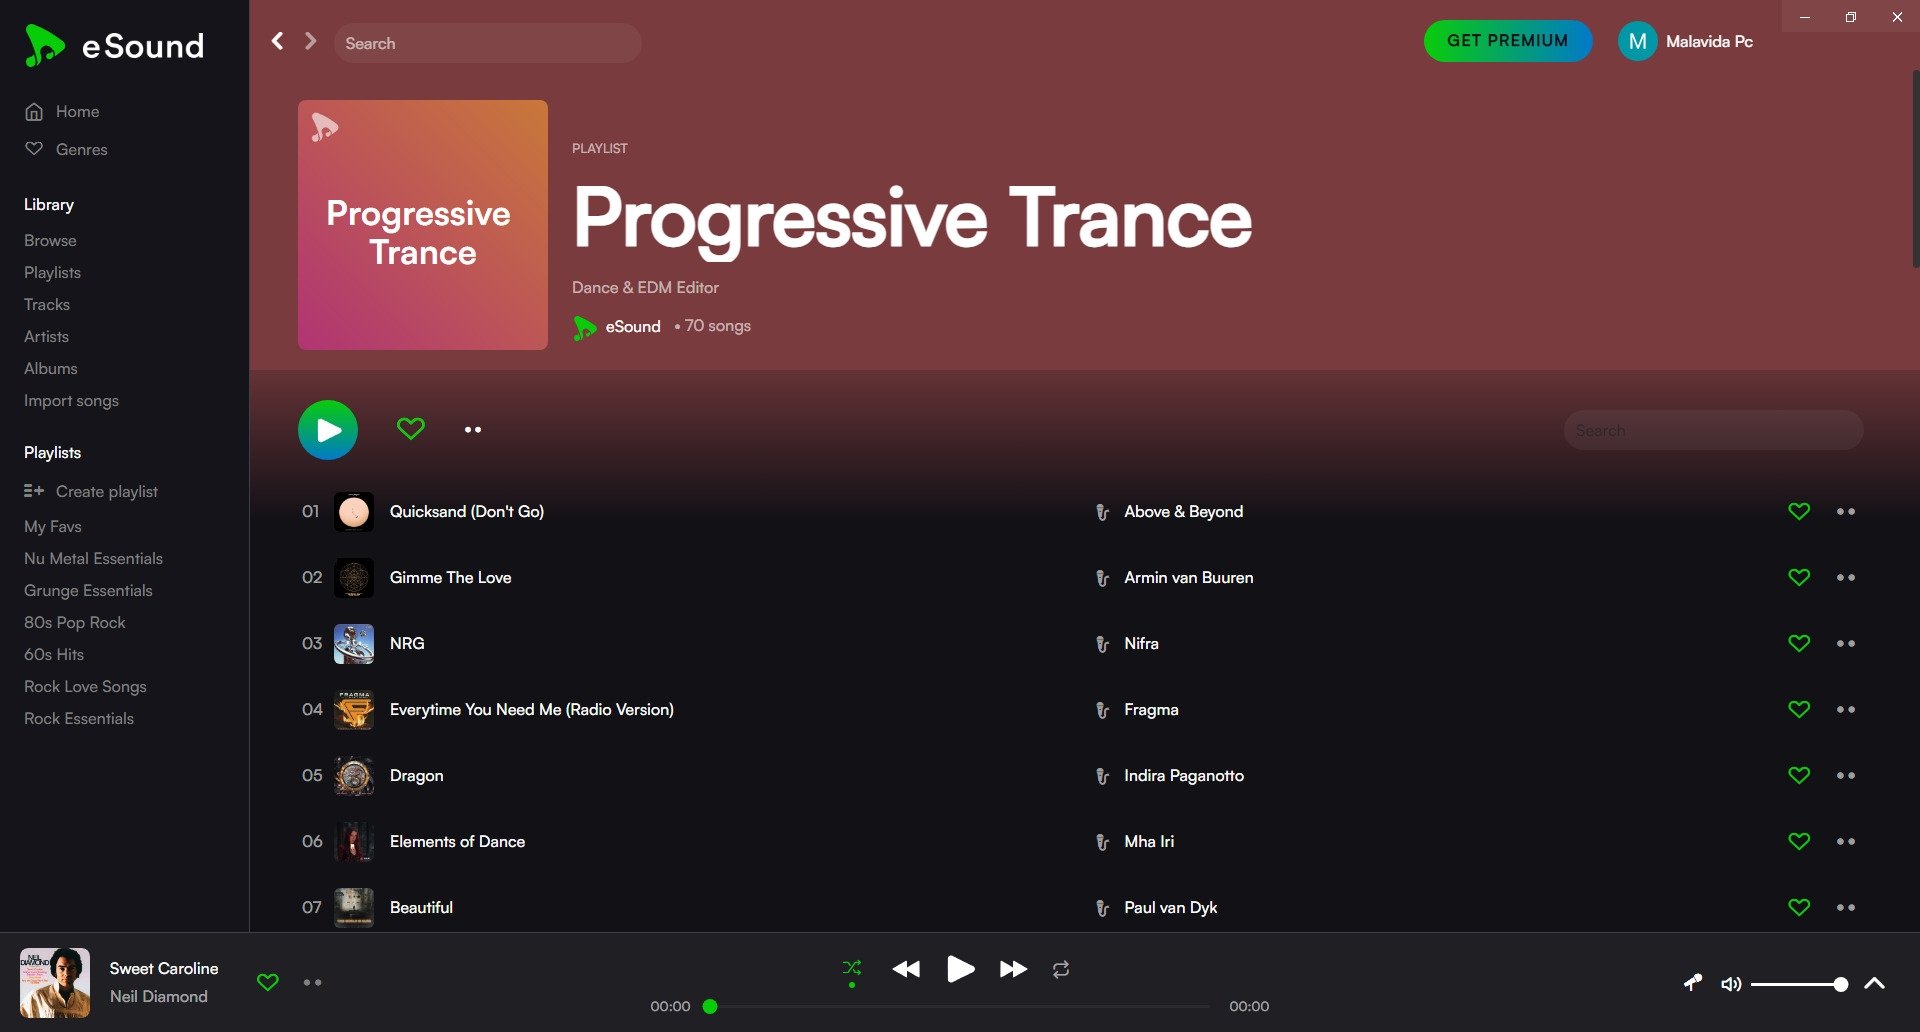Open the My Favs playlist

tap(53, 526)
